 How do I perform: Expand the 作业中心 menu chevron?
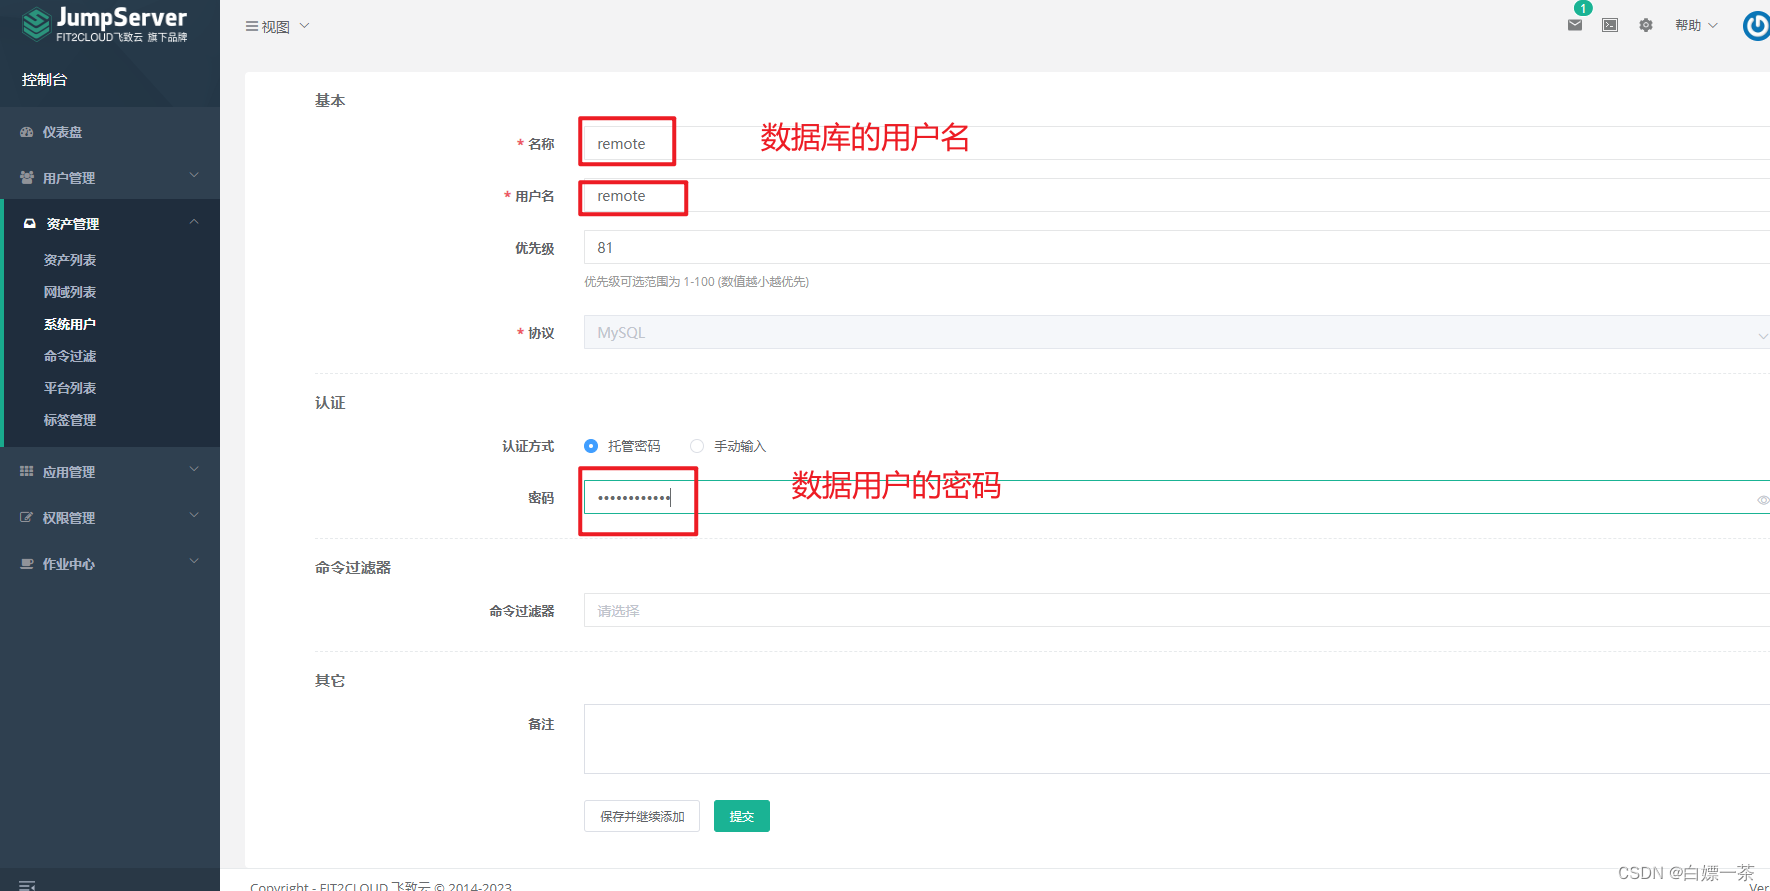pyautogui.click(x=194, y=561)
